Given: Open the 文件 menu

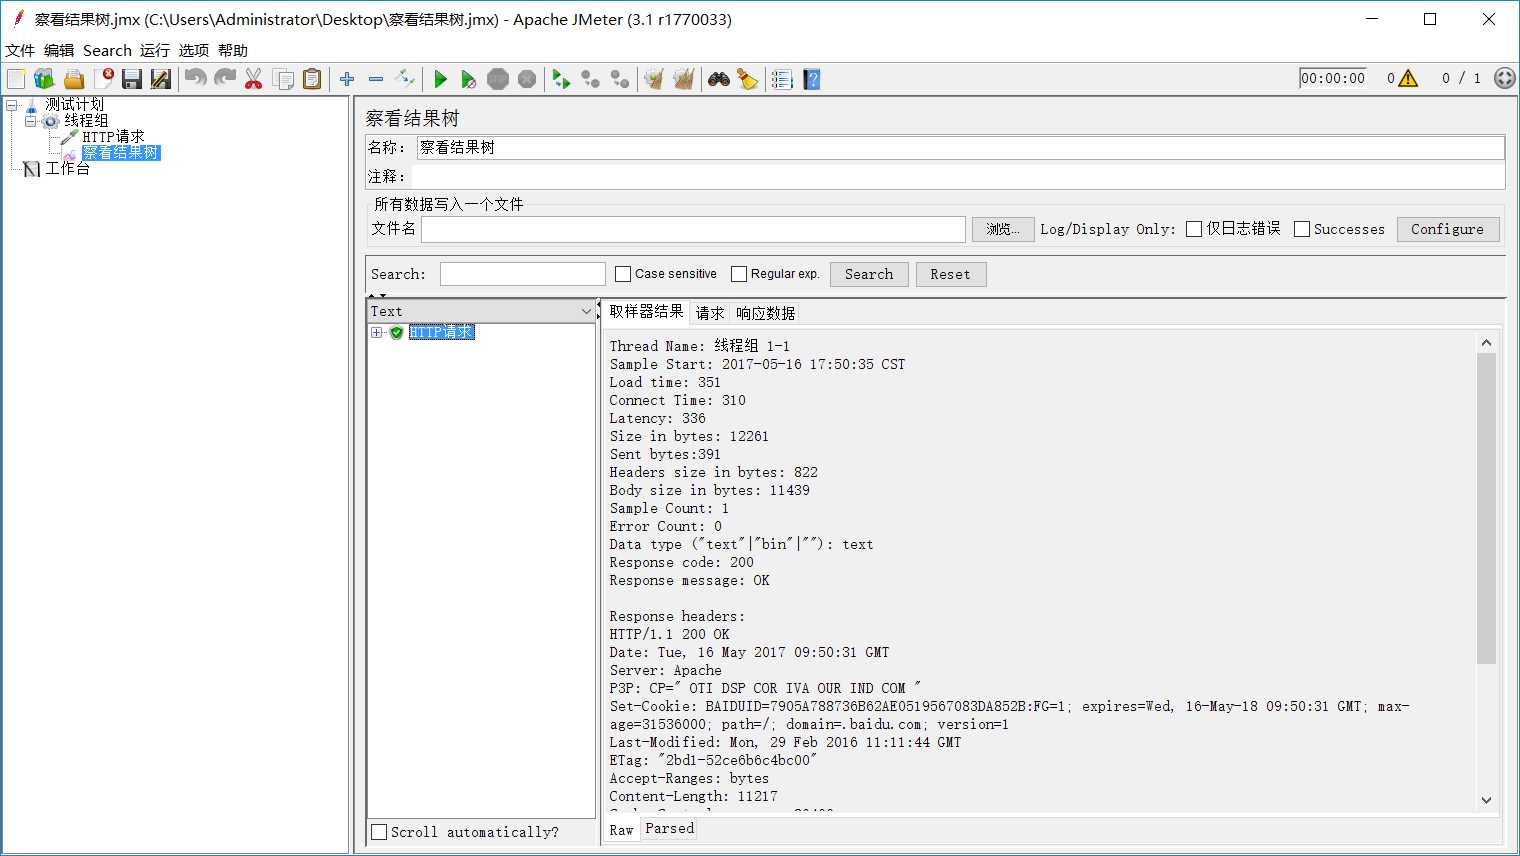Looking at the screenshot, I should coord(20,50).
